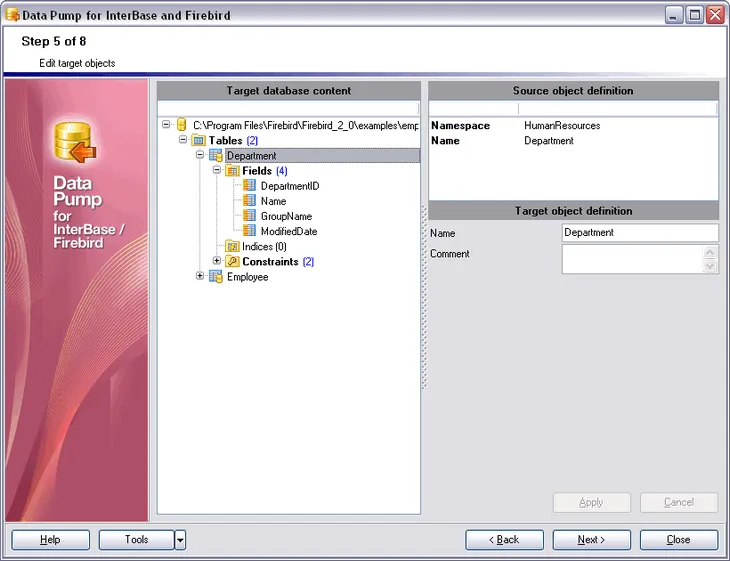Click the HumanResources namespace value
The width and height of the screenshot is (730, 561).
point(562,125)
